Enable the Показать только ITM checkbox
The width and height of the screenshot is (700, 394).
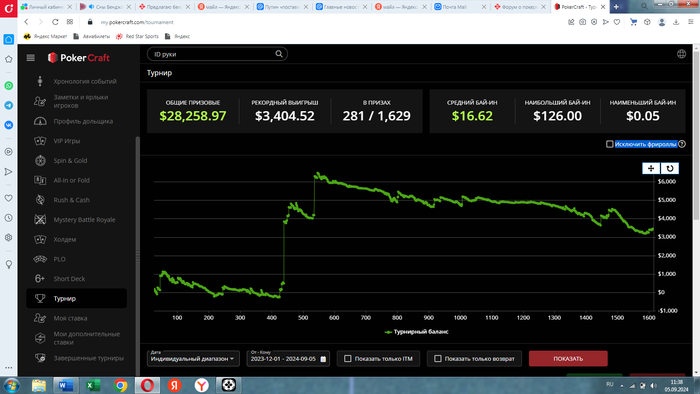[x=348, y=358]
